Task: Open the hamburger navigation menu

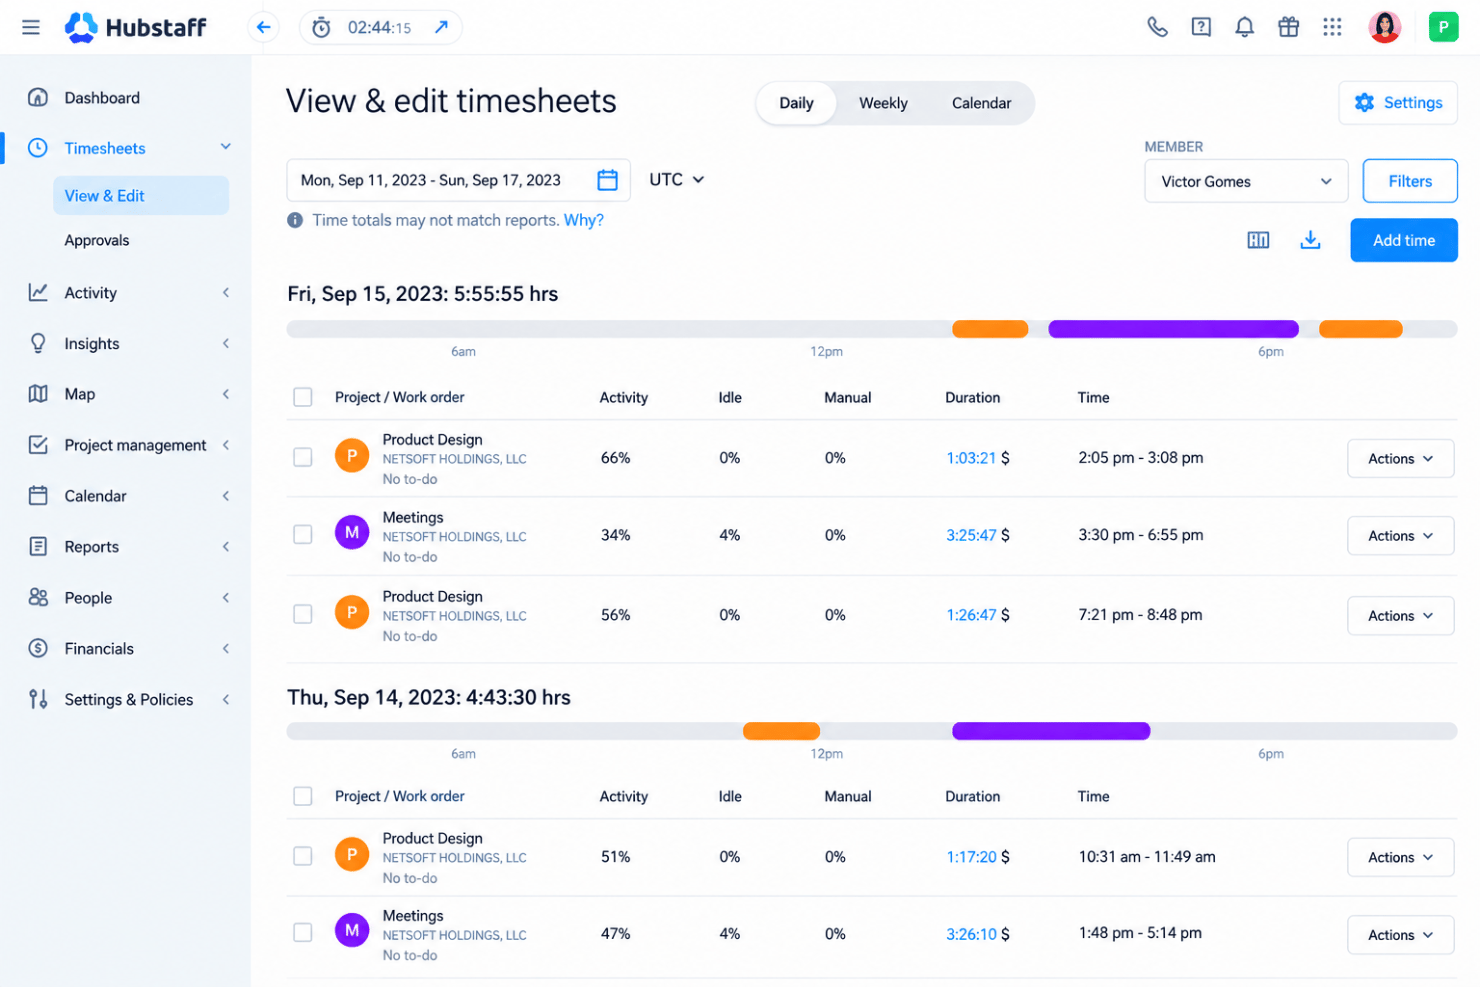Action: (x=31, y=27)
